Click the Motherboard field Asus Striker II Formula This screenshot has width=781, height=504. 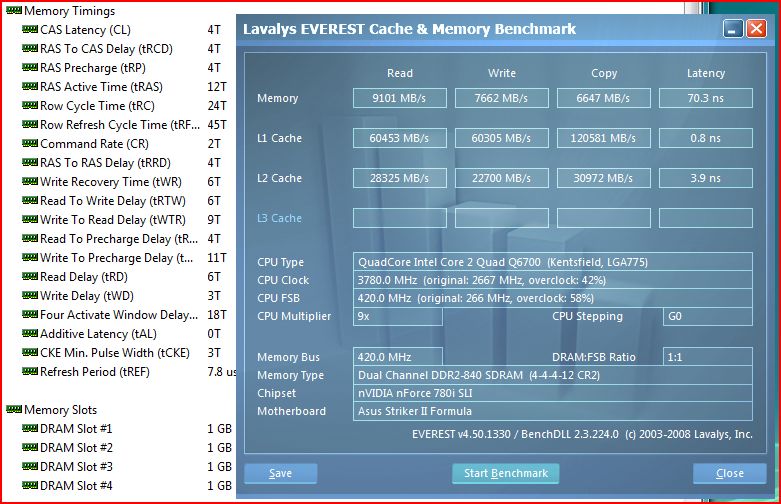click(x=553, y=411)
